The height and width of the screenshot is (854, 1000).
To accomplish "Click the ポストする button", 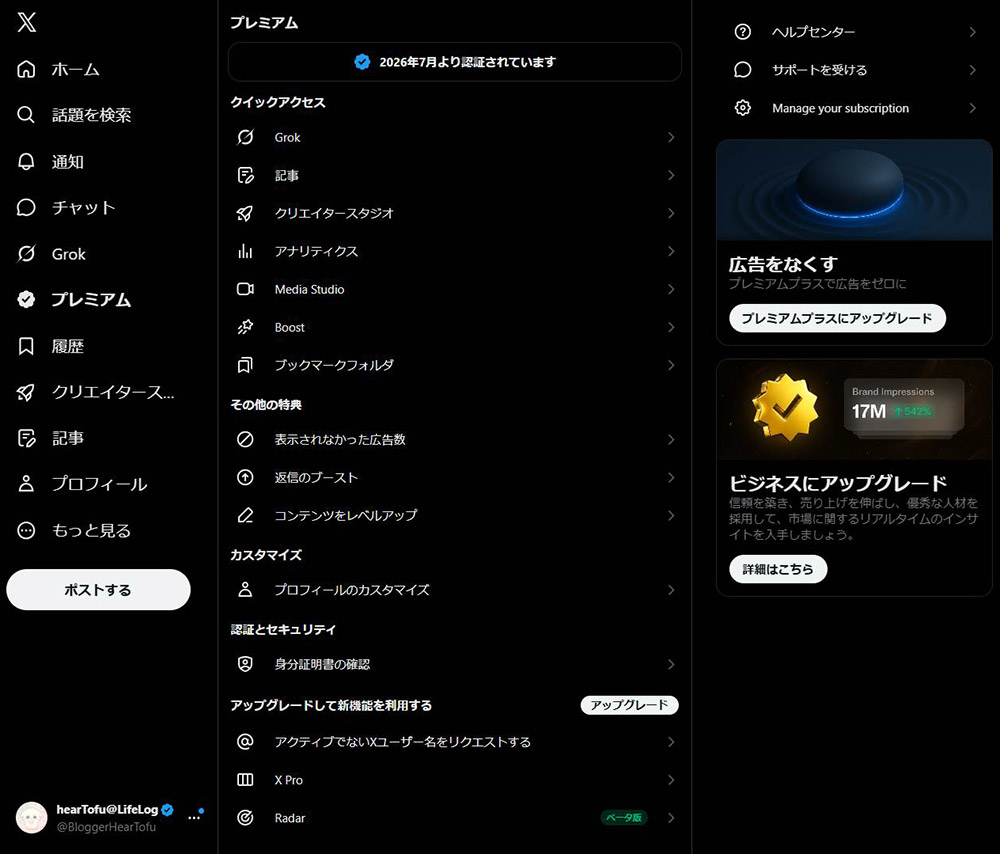I will point(98,589).
